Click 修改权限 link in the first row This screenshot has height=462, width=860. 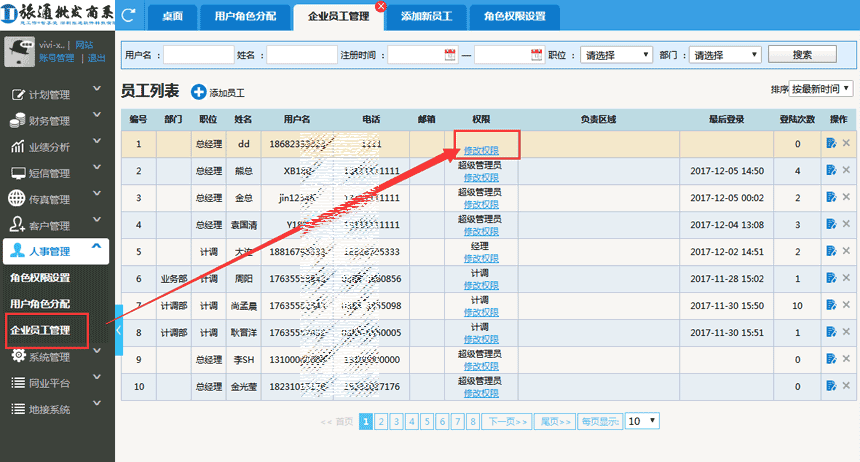coord(481,151)
